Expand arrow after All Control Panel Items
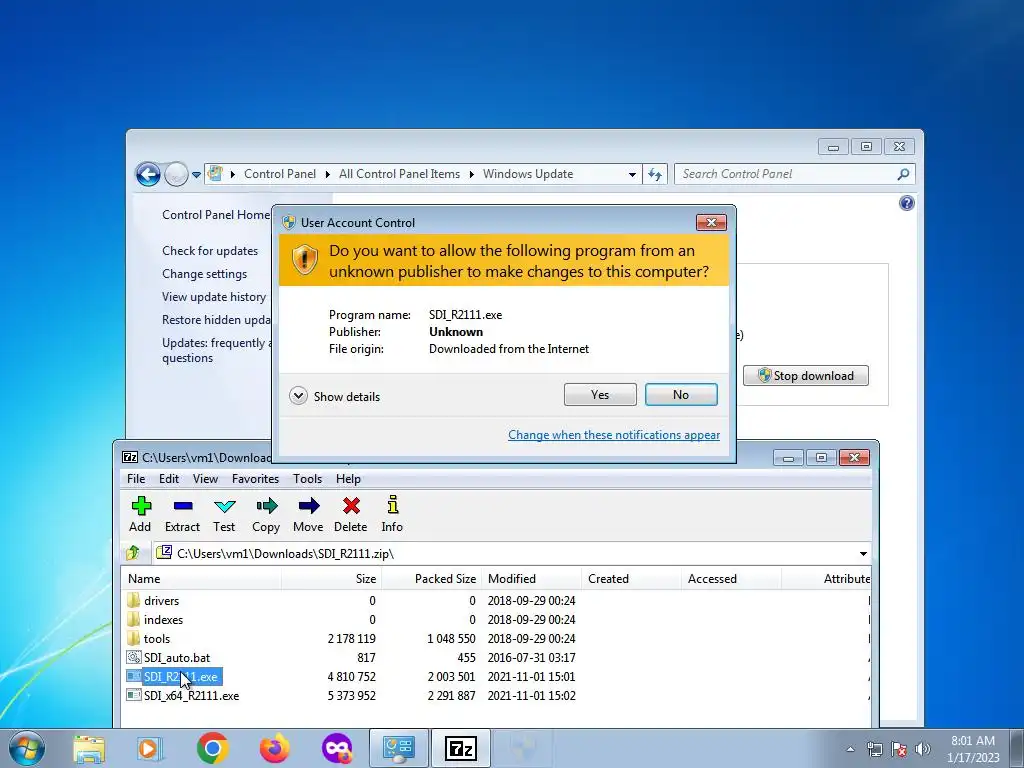 point(472,174)
